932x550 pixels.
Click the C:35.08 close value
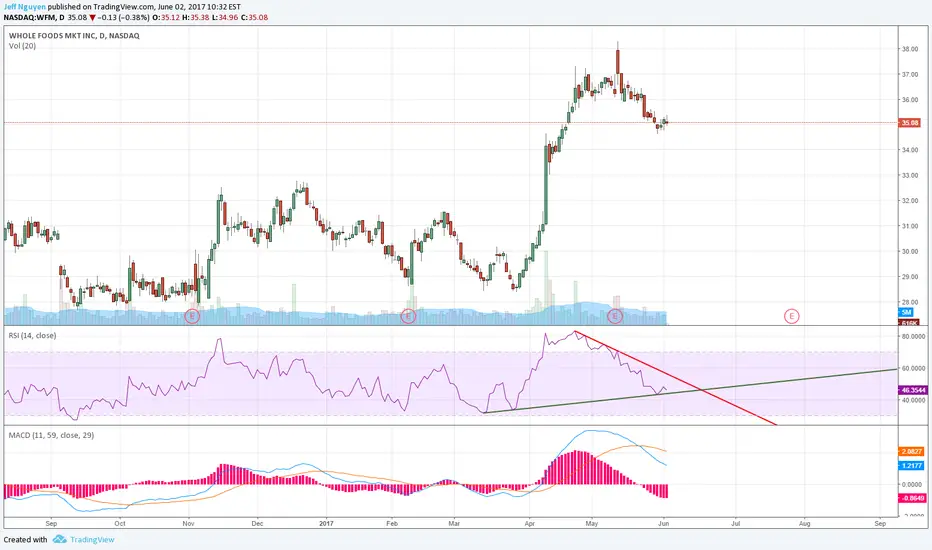254,18
